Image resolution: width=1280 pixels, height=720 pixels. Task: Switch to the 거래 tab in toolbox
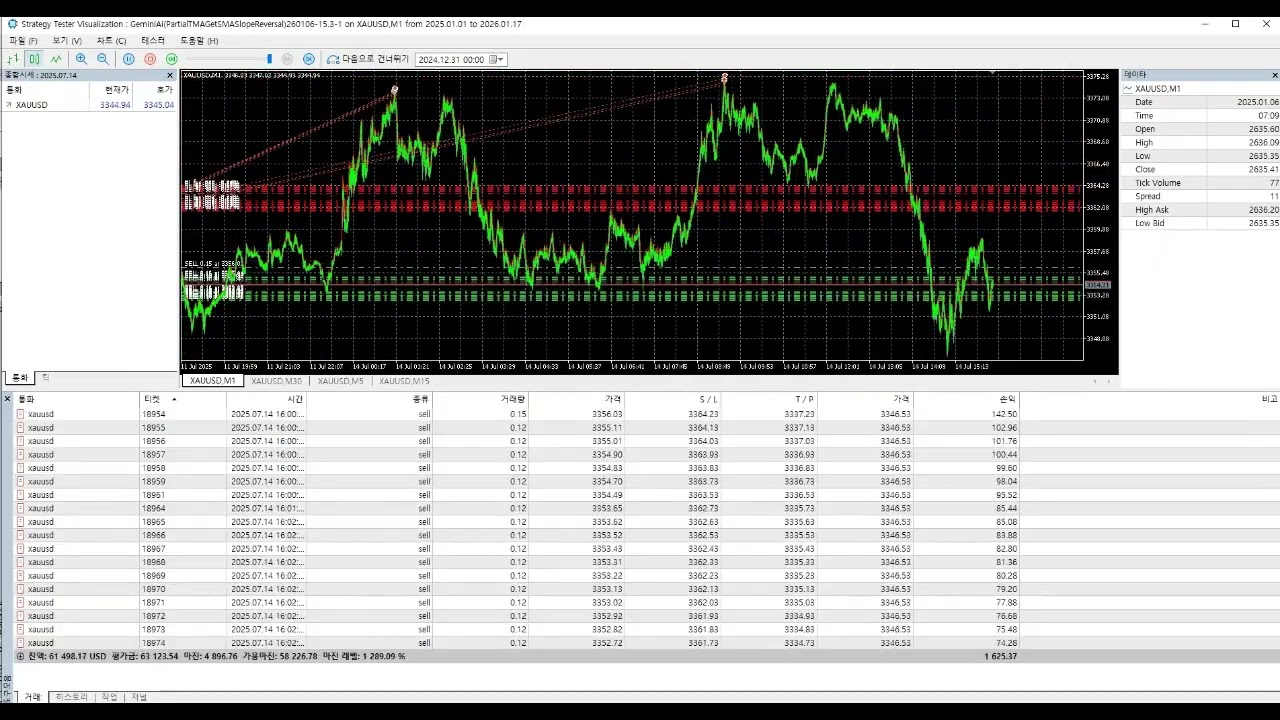click(33, 697)
